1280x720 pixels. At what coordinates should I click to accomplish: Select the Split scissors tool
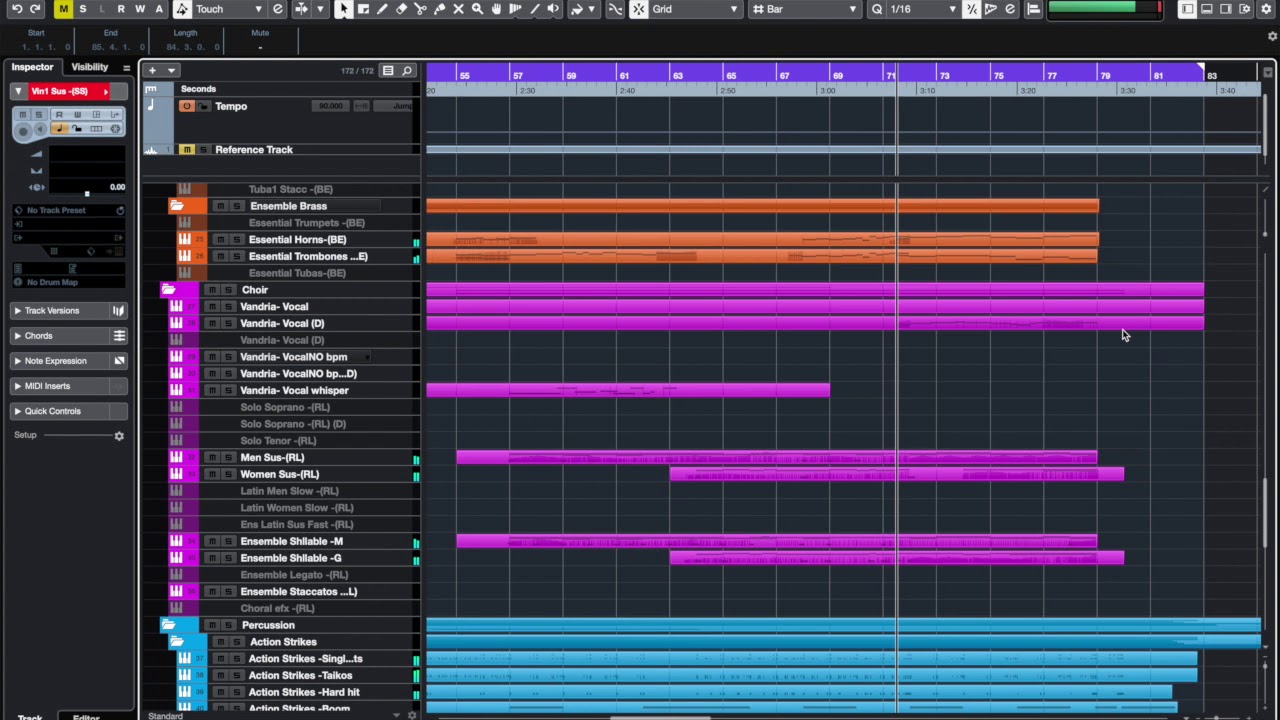coord(420,9)
